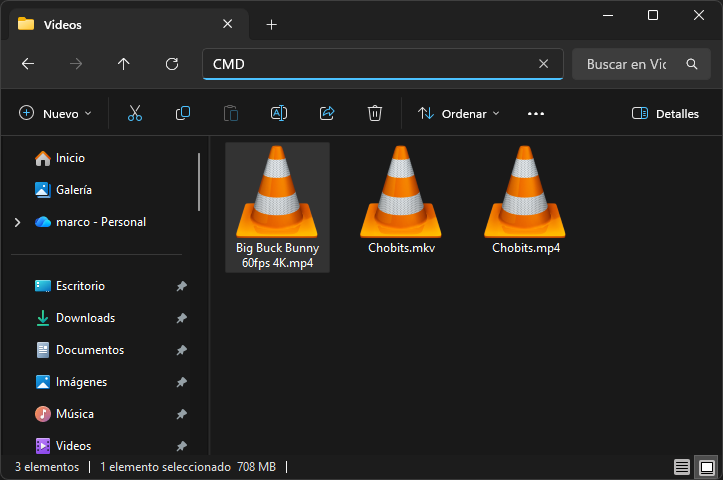
Task: Select the Chobits.mp4 file
Action: click(x=525, y=200)
